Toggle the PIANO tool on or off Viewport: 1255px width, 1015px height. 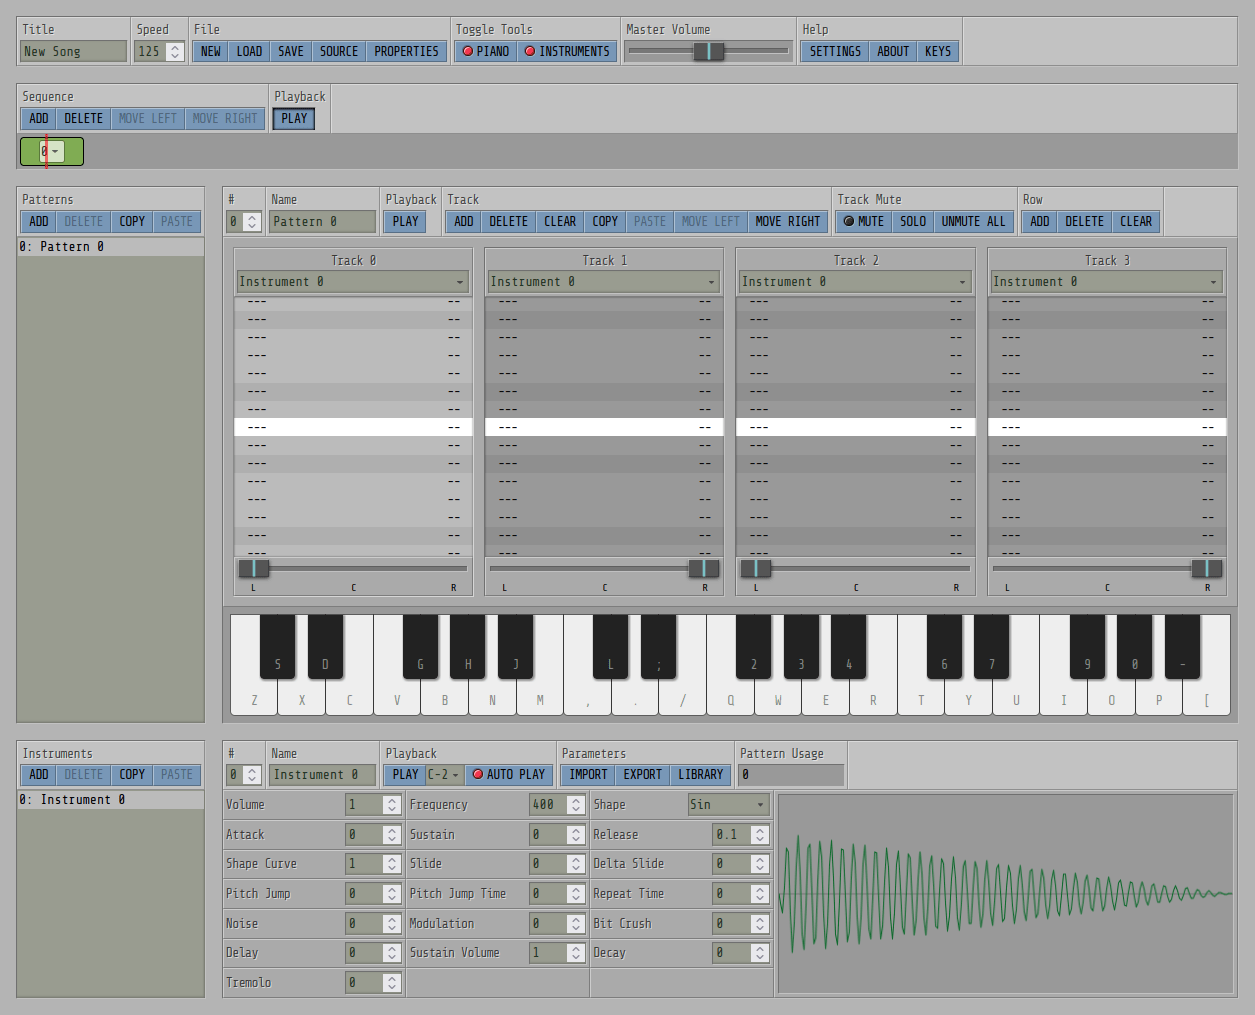(485, 51)
